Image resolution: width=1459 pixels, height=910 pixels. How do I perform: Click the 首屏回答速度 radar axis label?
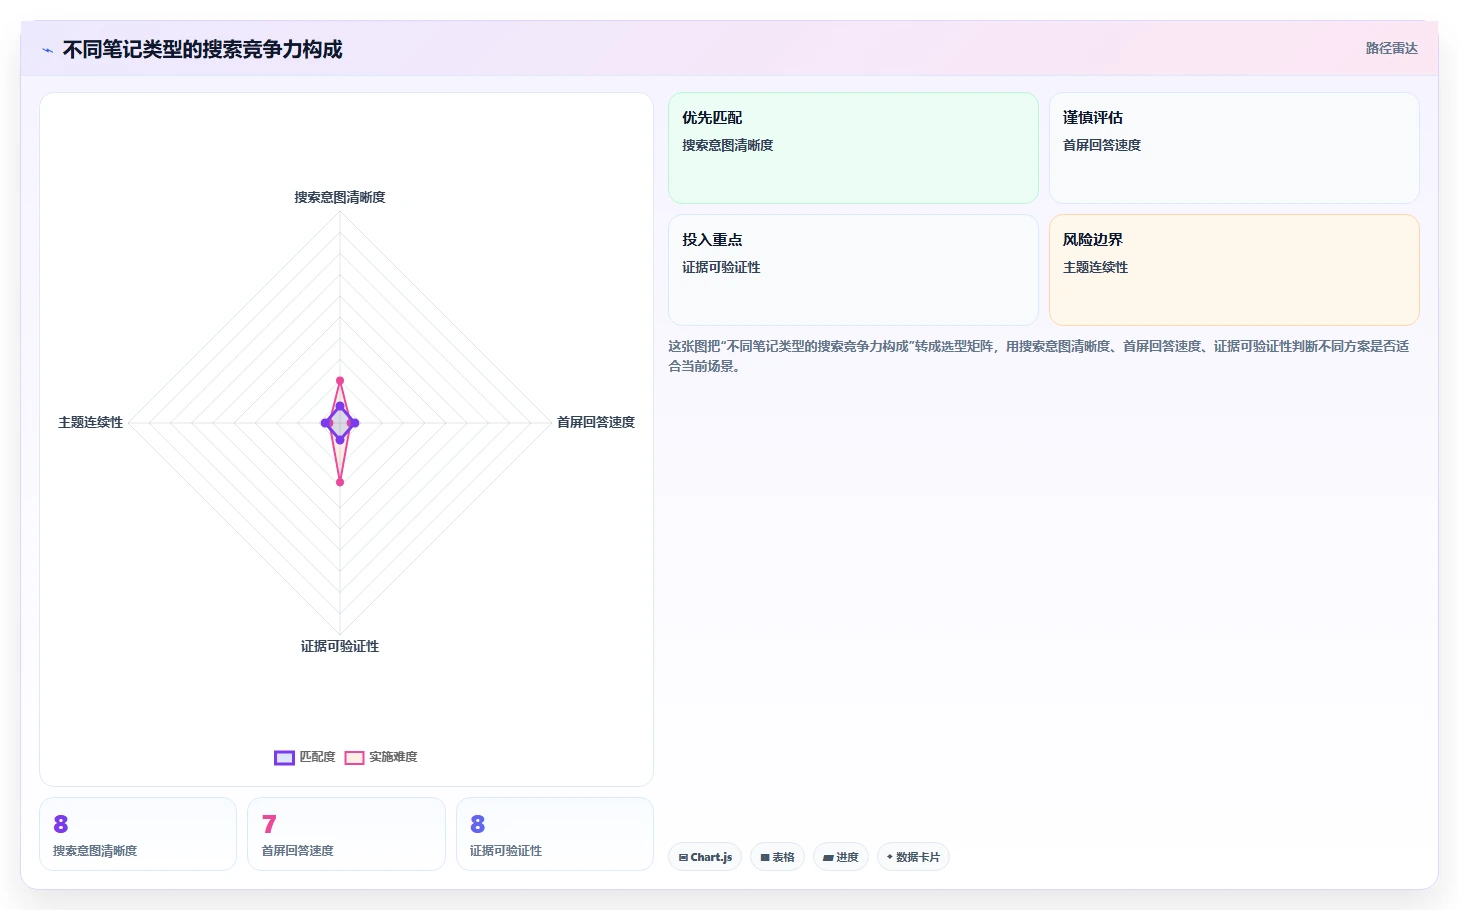(596, 422)
